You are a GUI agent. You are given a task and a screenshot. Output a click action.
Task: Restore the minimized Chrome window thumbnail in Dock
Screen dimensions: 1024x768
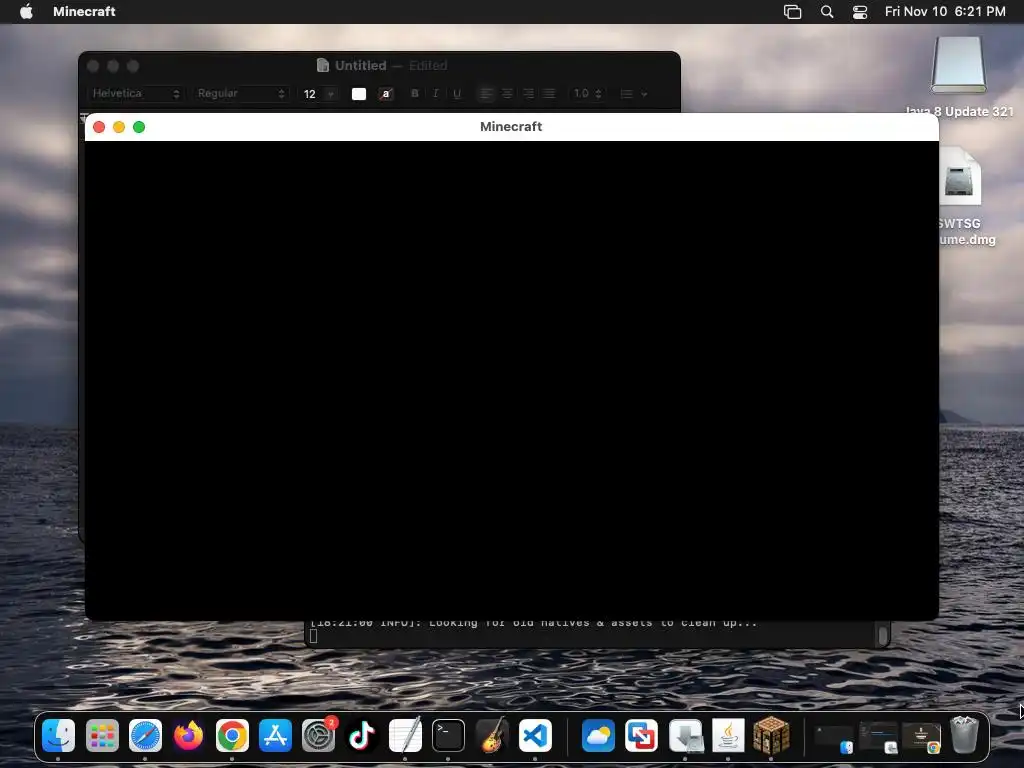[921, 738]
